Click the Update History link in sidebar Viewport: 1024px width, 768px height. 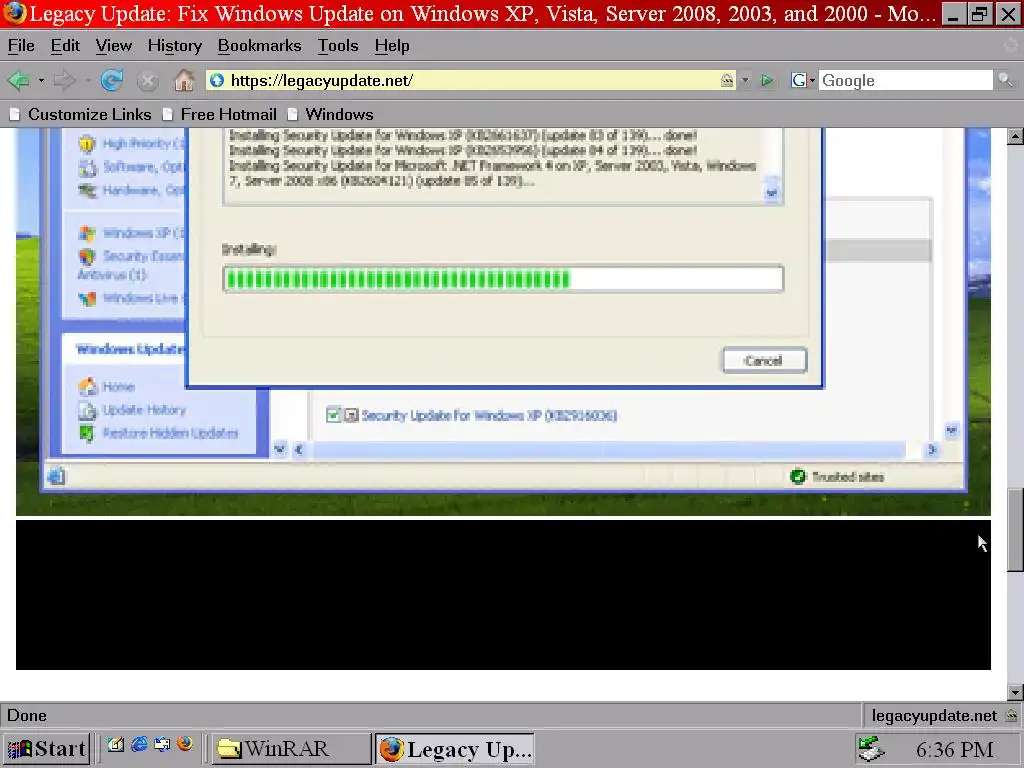coord(144,410)
